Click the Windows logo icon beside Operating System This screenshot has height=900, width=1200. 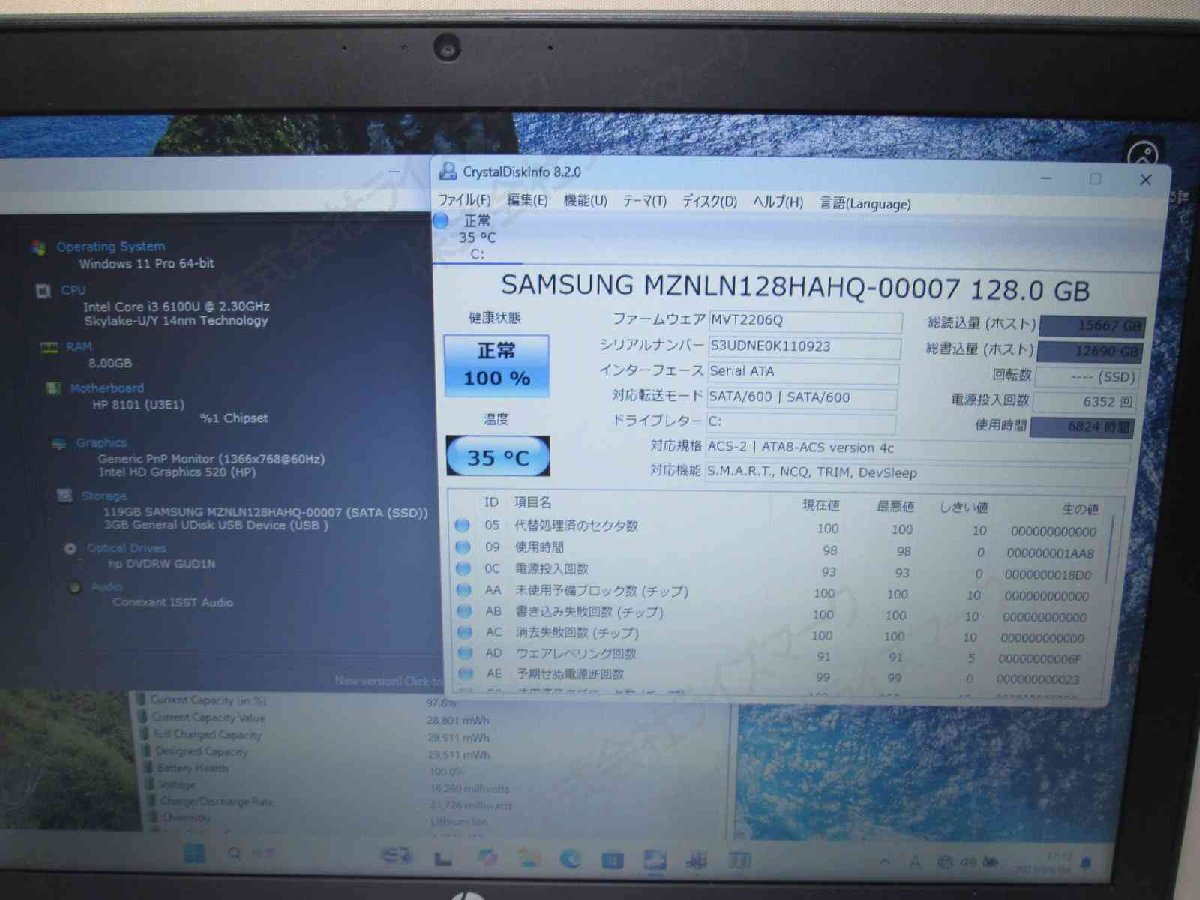coord(38,247)
